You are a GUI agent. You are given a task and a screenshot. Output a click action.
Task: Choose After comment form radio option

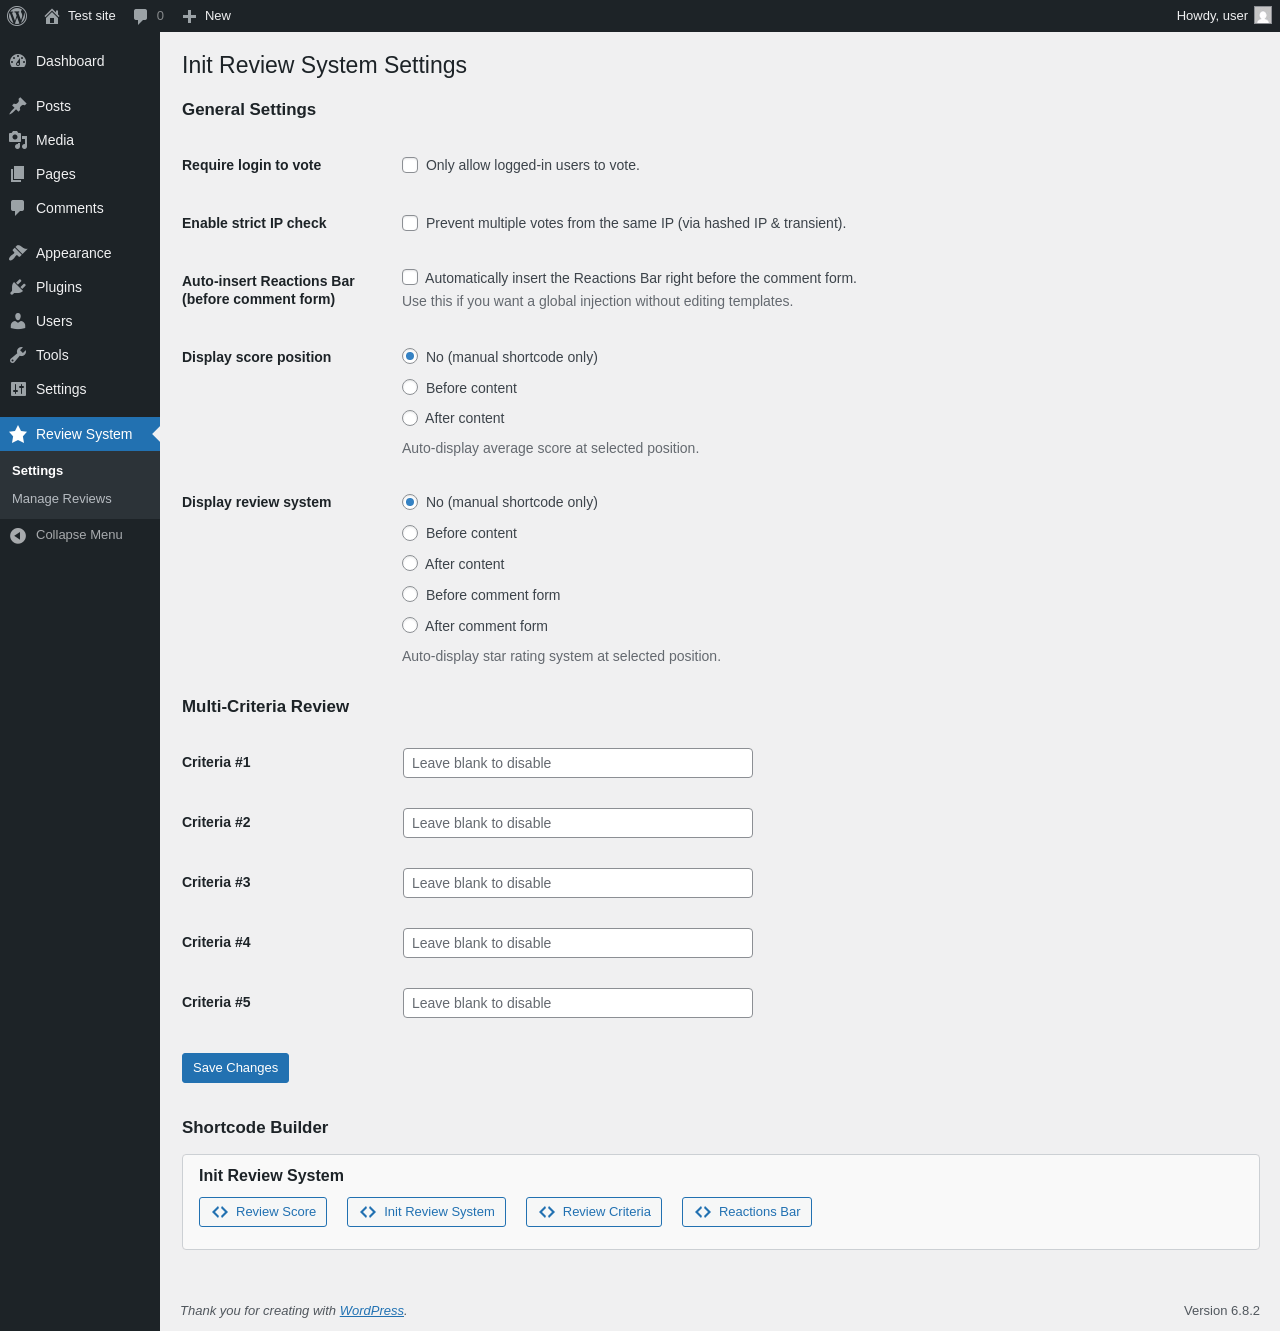[410, 625]
